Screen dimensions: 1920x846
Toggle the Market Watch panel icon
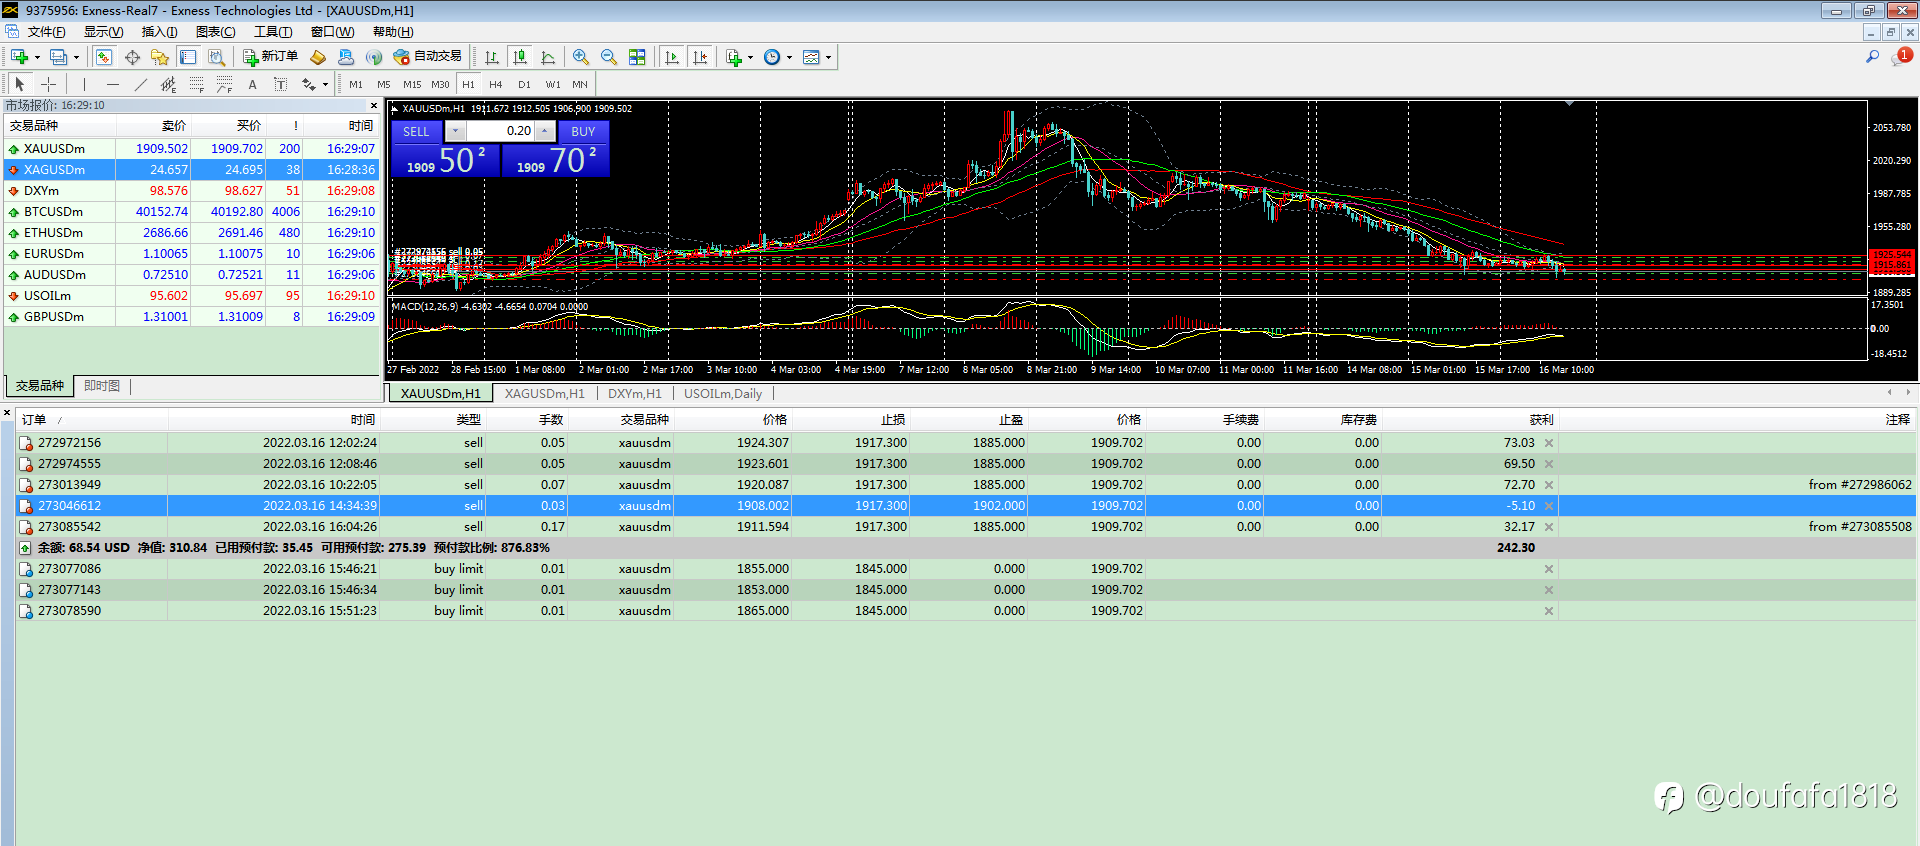coord(104,57)
